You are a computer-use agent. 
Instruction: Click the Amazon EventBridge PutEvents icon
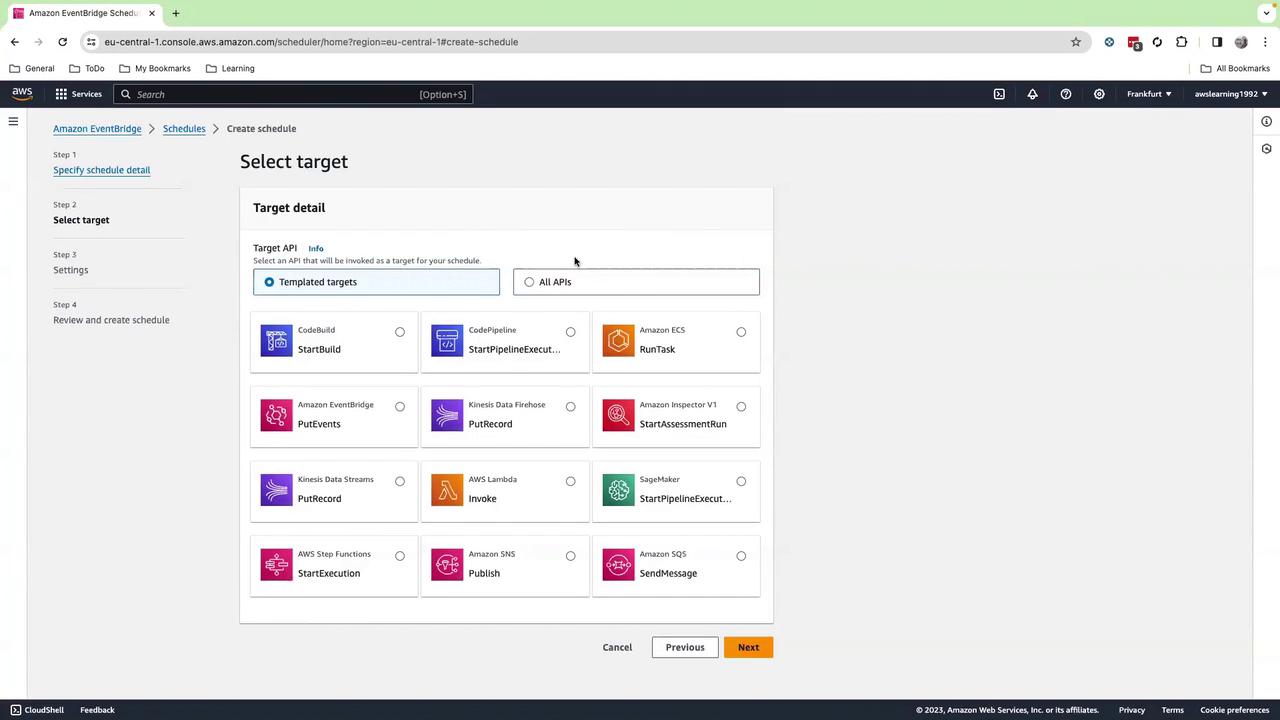click(277, 415)
